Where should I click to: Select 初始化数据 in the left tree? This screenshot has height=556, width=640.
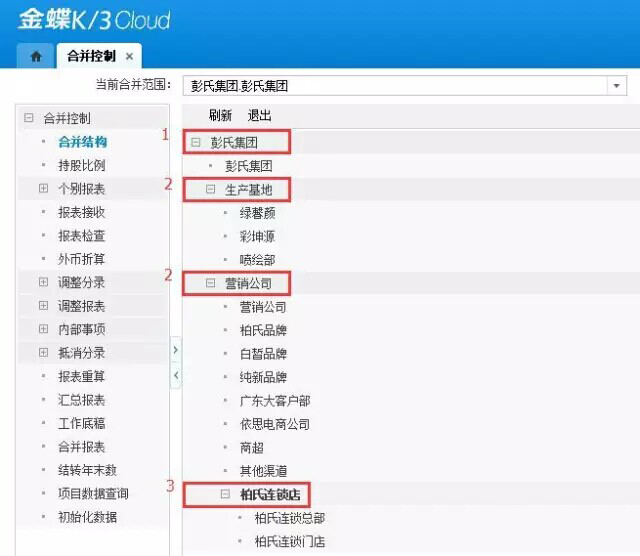(87, 517)
